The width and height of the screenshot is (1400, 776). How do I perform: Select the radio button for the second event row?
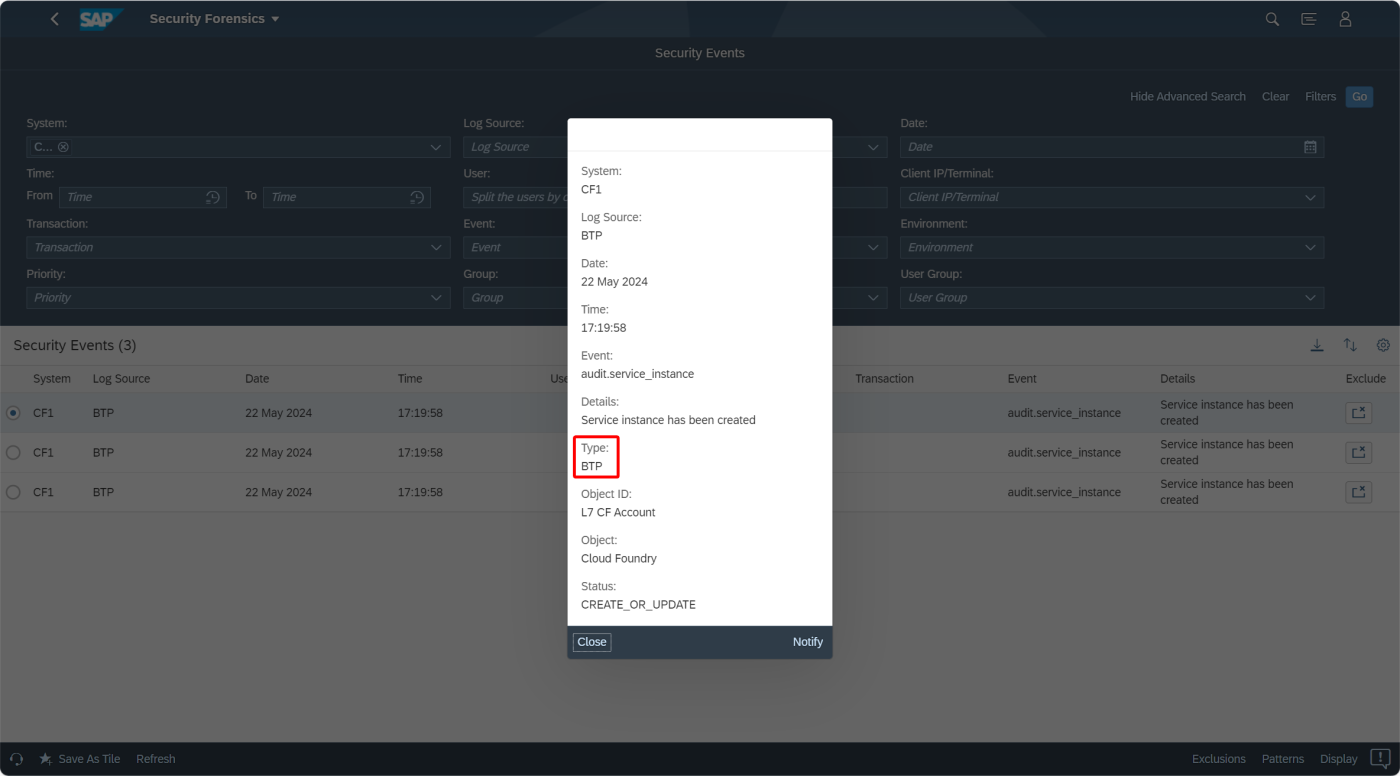pos(12,452)
